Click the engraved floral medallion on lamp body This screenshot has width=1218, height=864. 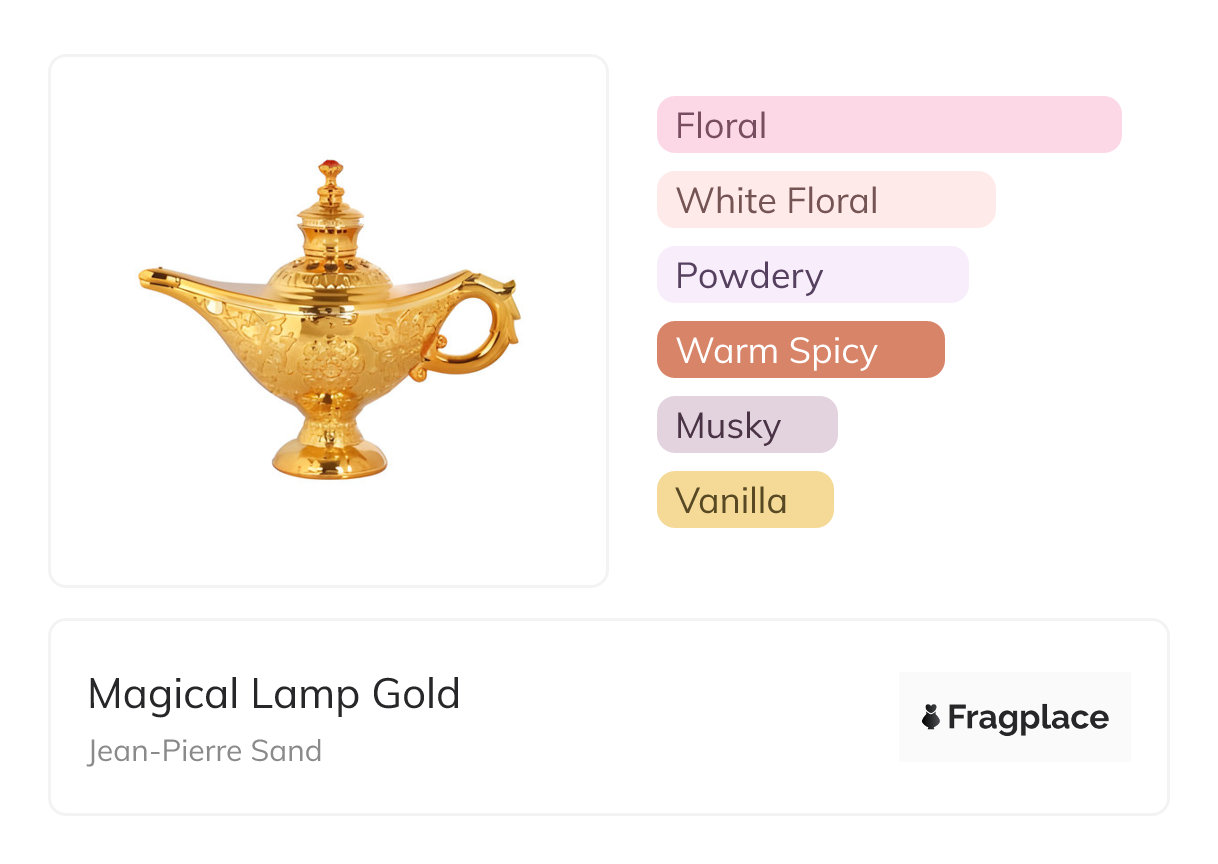point(330,360)
